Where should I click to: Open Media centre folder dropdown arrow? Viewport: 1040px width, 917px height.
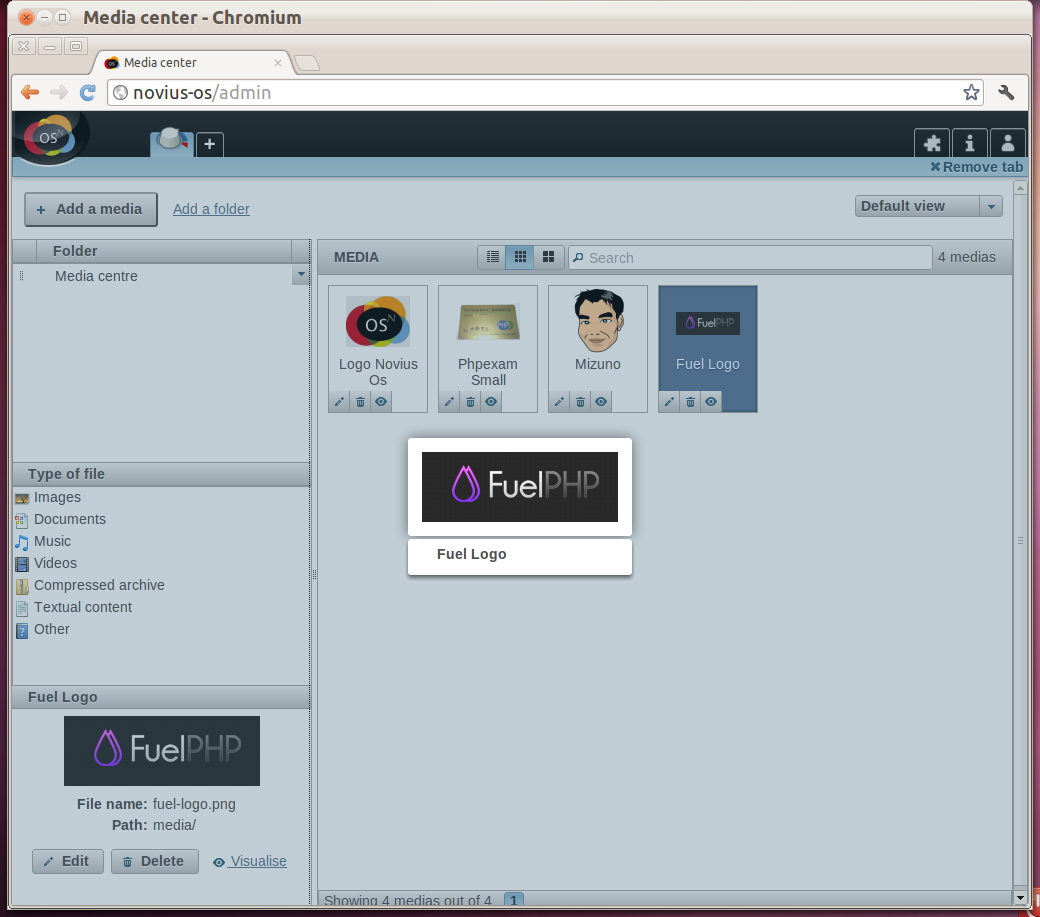(301, 275)
